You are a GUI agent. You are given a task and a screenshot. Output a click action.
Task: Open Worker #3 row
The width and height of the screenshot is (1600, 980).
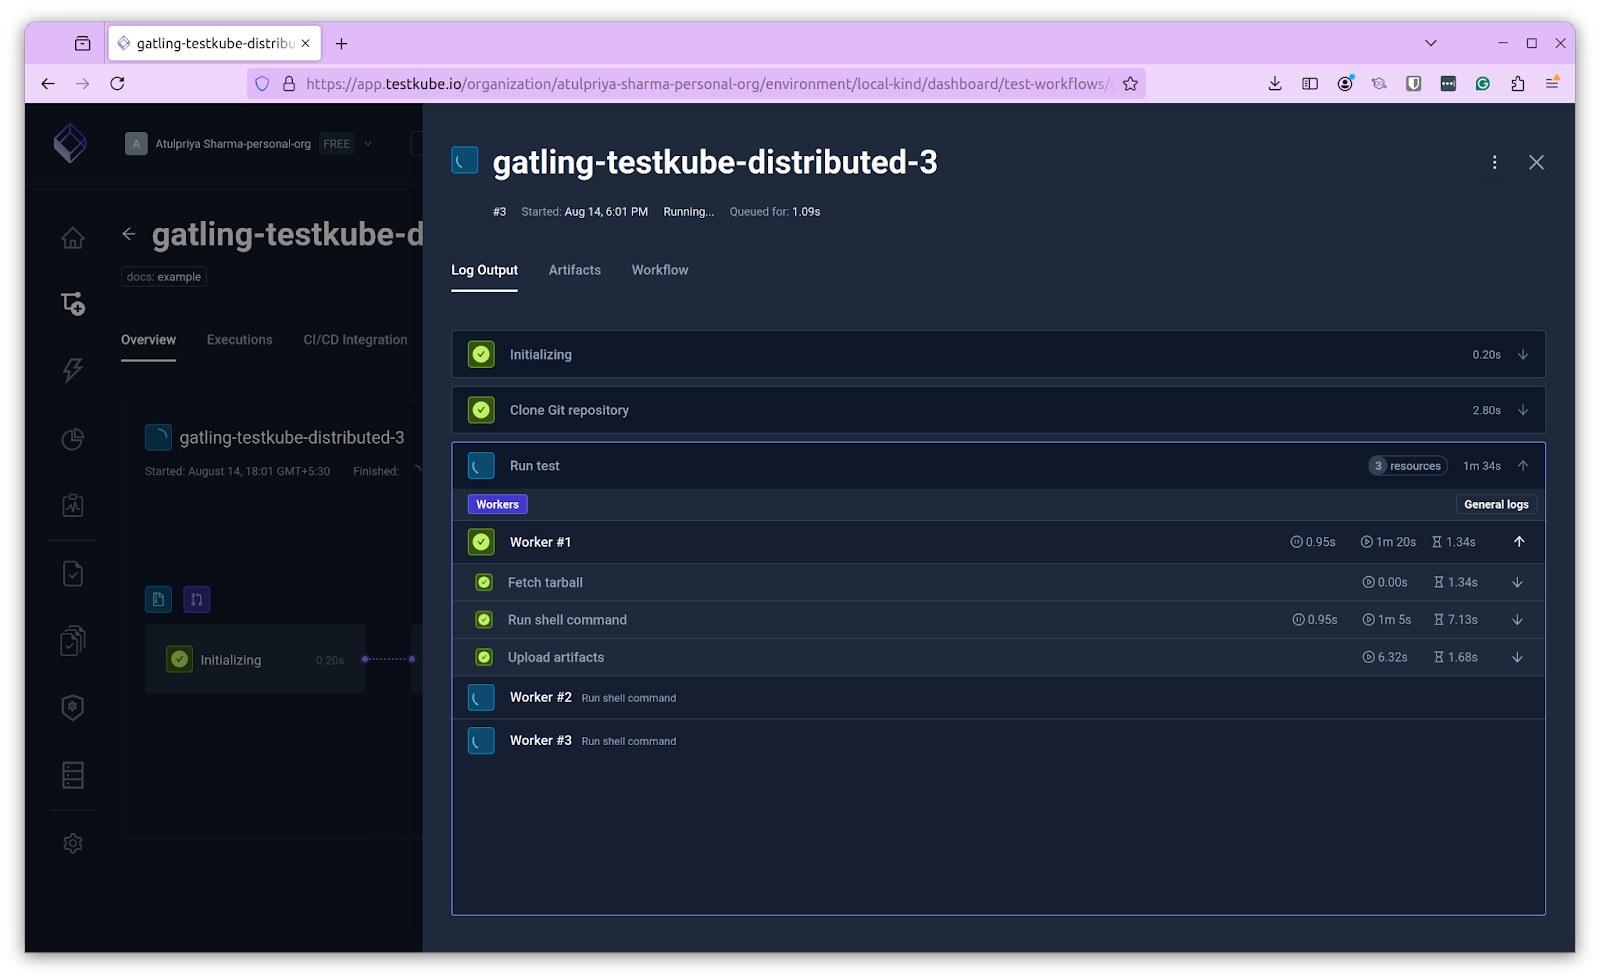998,741
